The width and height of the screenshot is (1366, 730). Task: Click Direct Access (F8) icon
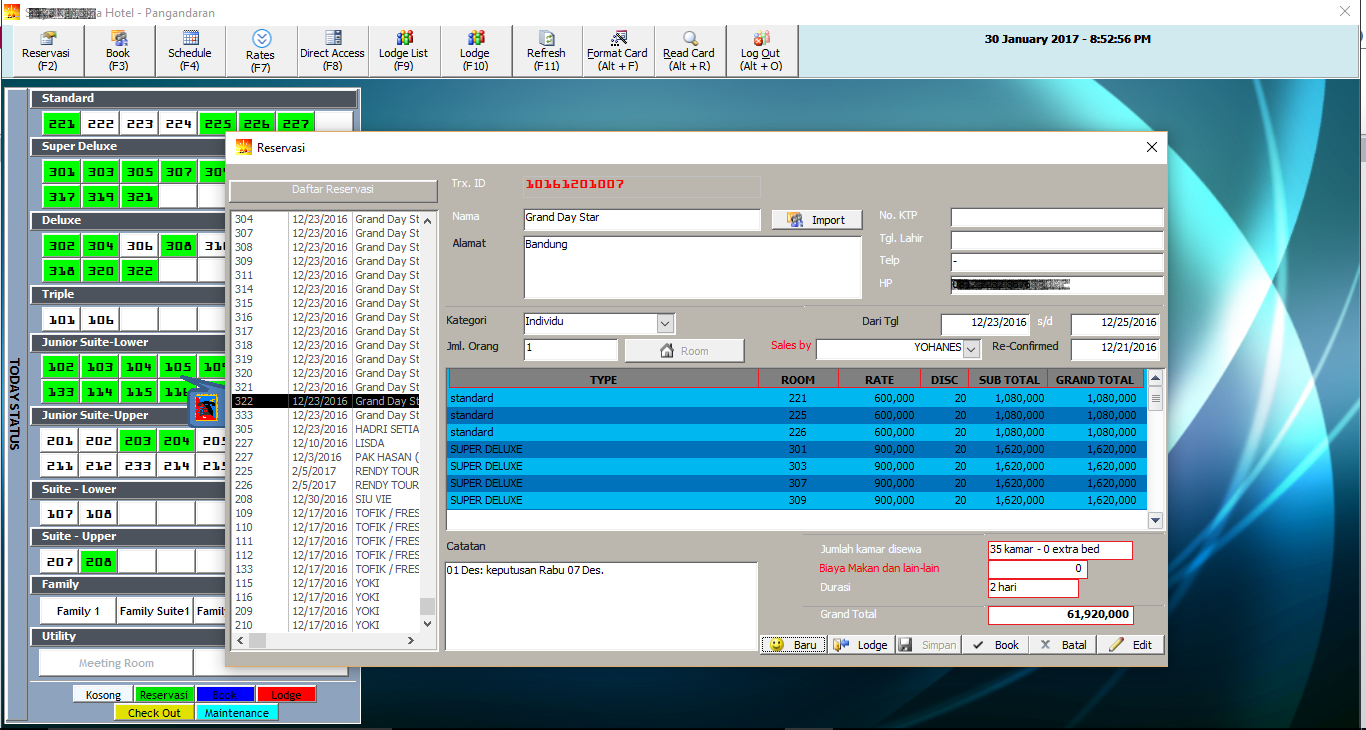[332, 51]
